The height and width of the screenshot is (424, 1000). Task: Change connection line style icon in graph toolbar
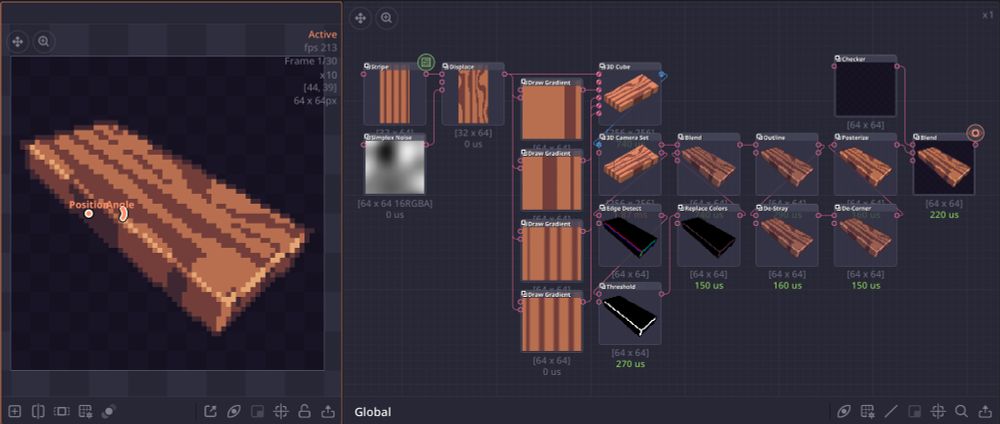[891, 411]
